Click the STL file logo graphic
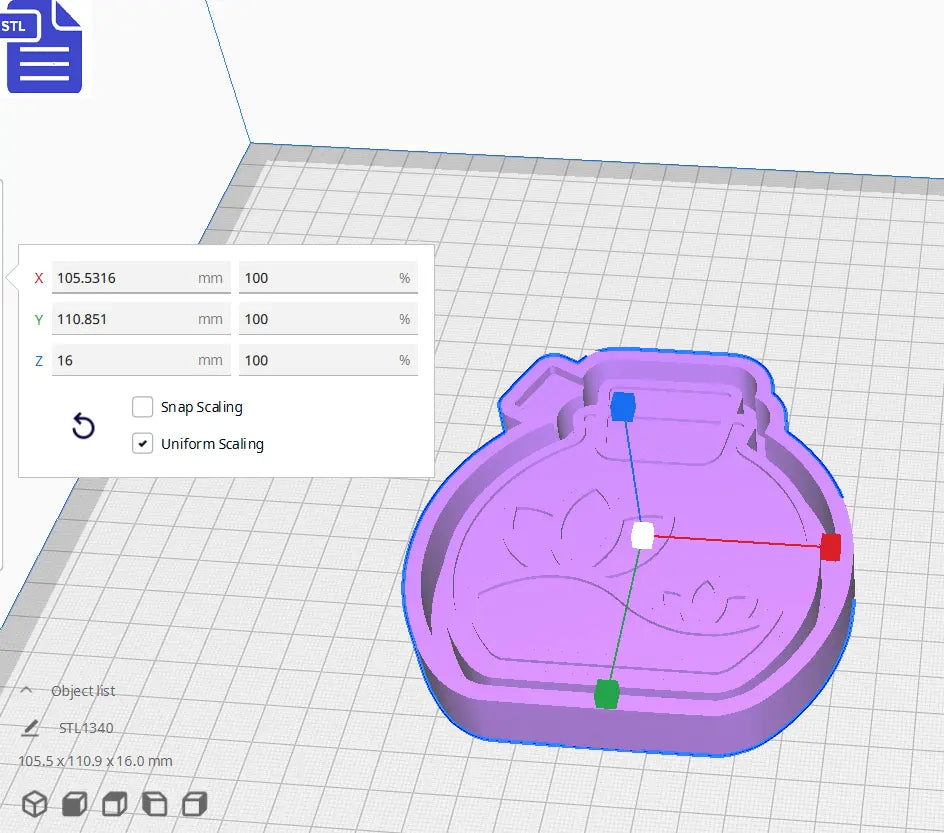Image resolution: width=944 pixels, height=833 pixels. coord(45,50)
